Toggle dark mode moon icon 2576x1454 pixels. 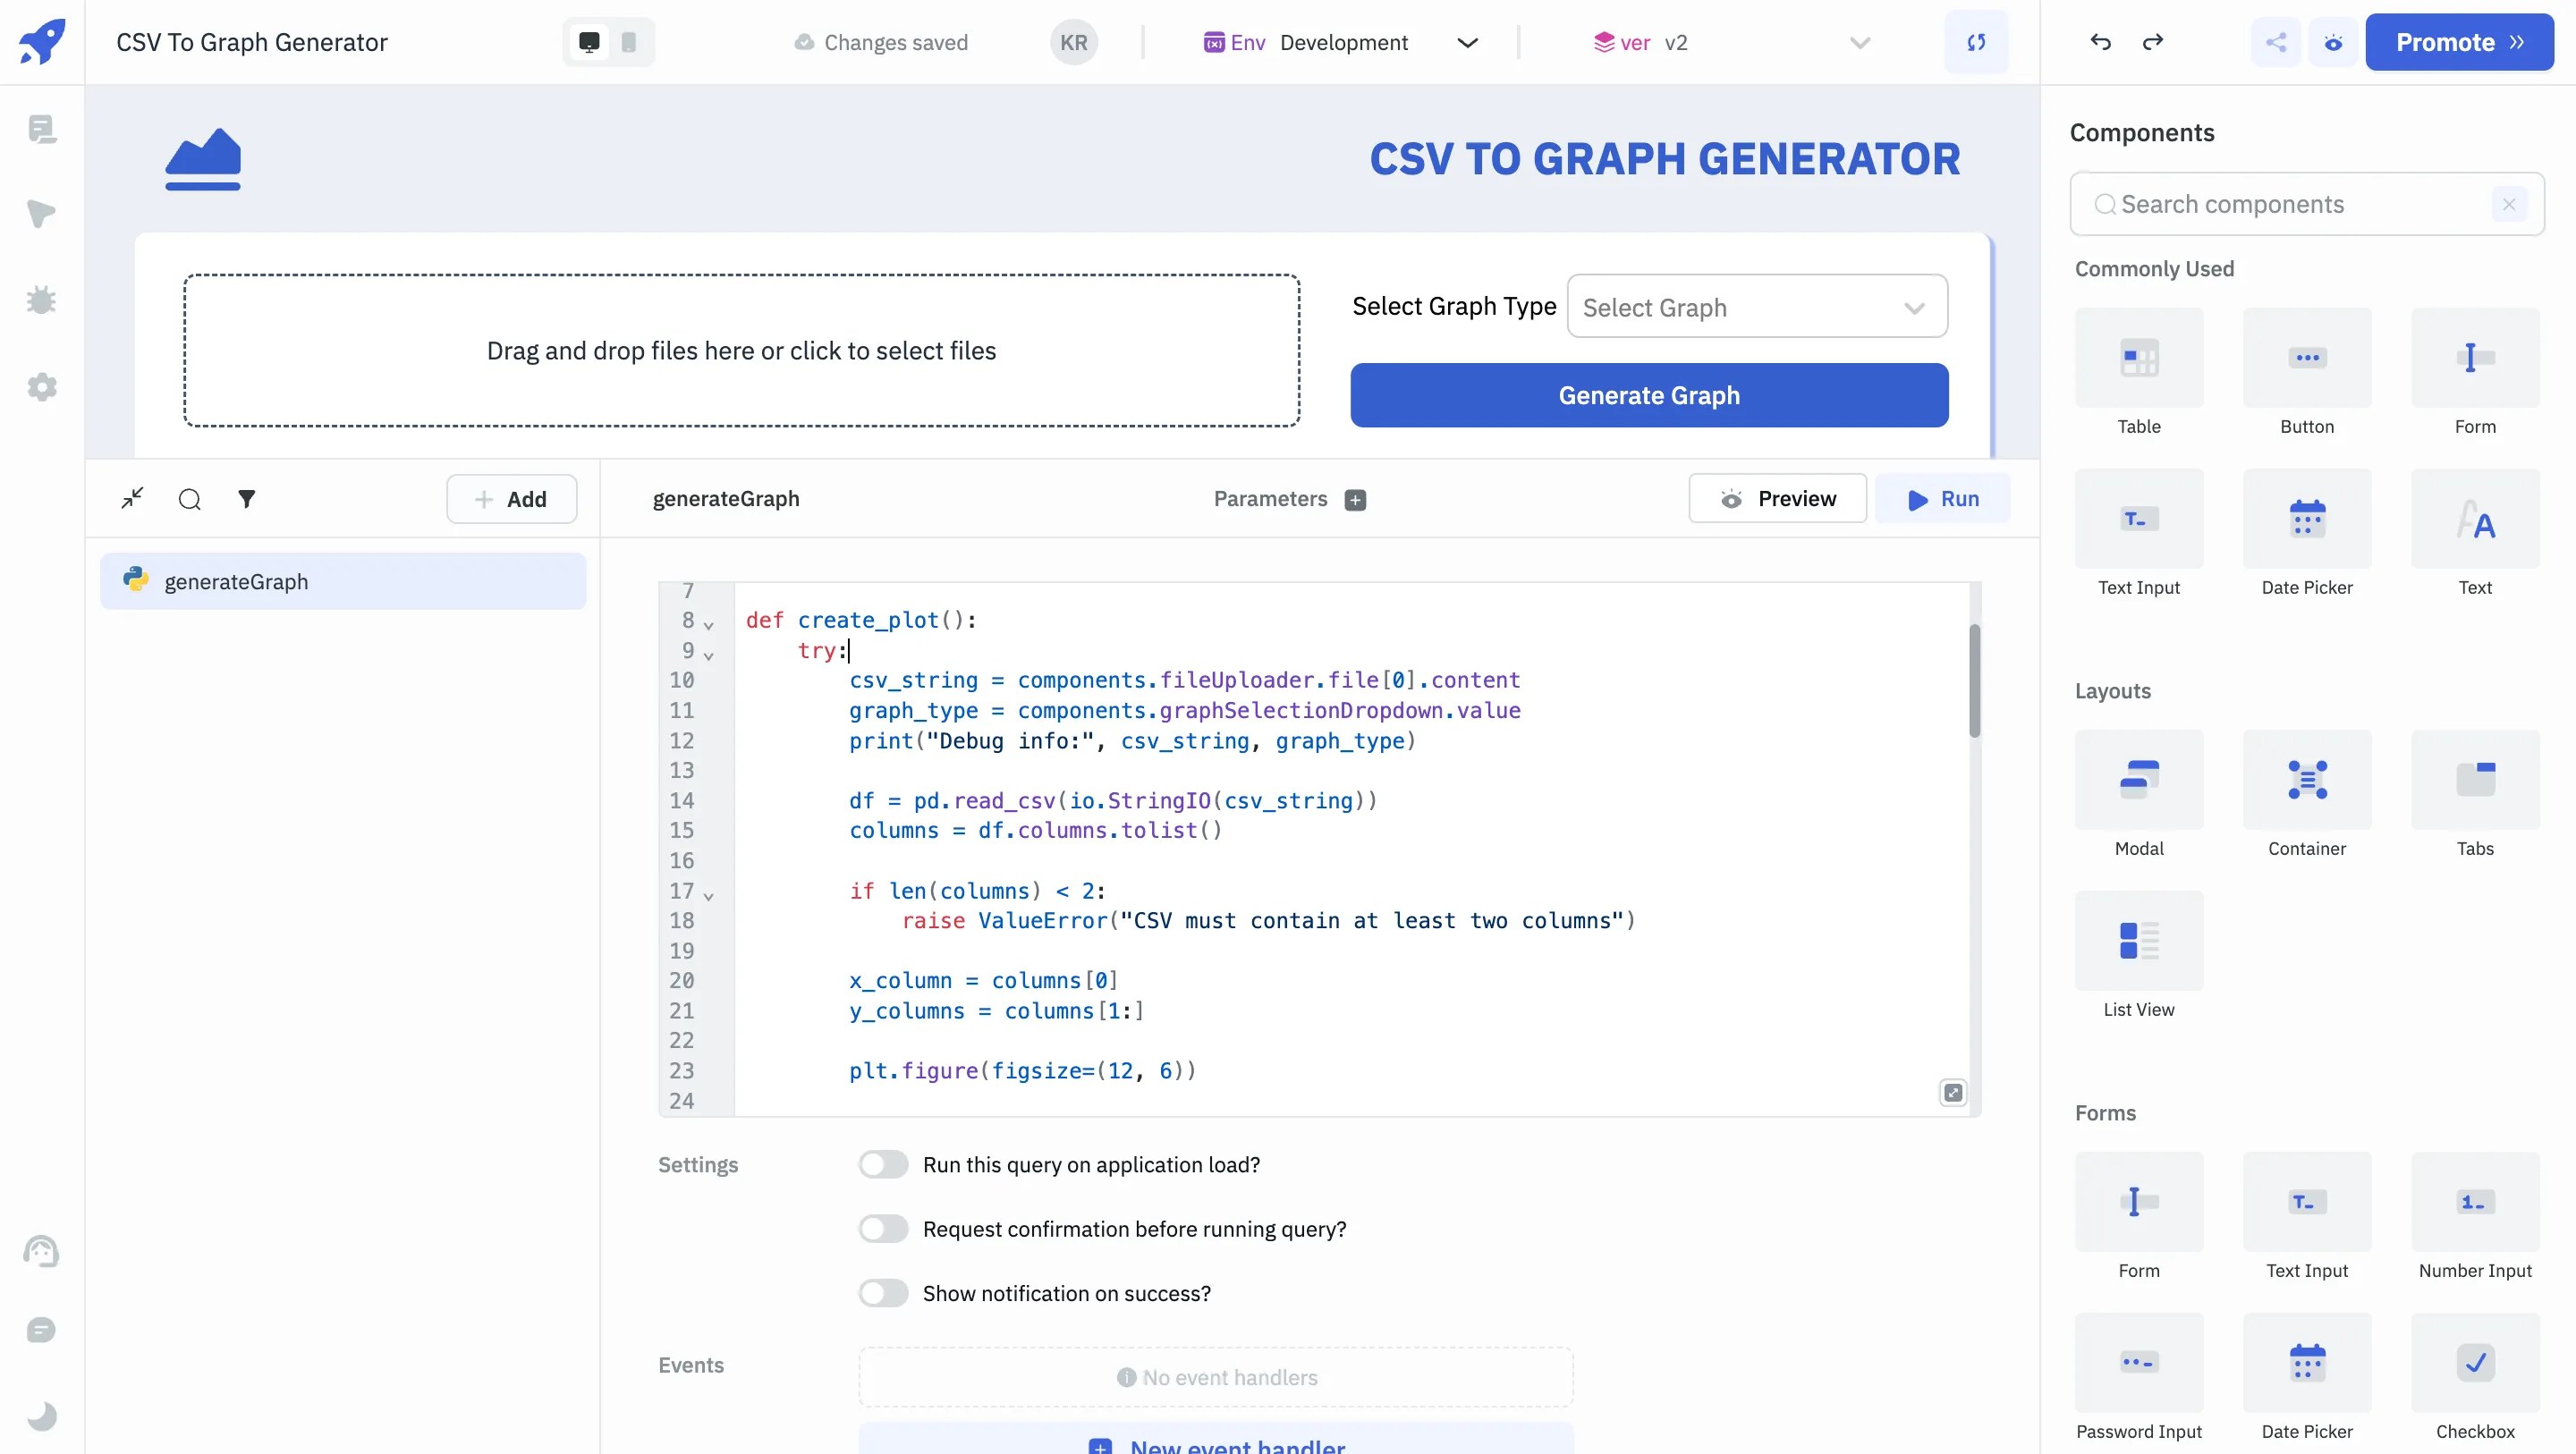click(41, 1416)
